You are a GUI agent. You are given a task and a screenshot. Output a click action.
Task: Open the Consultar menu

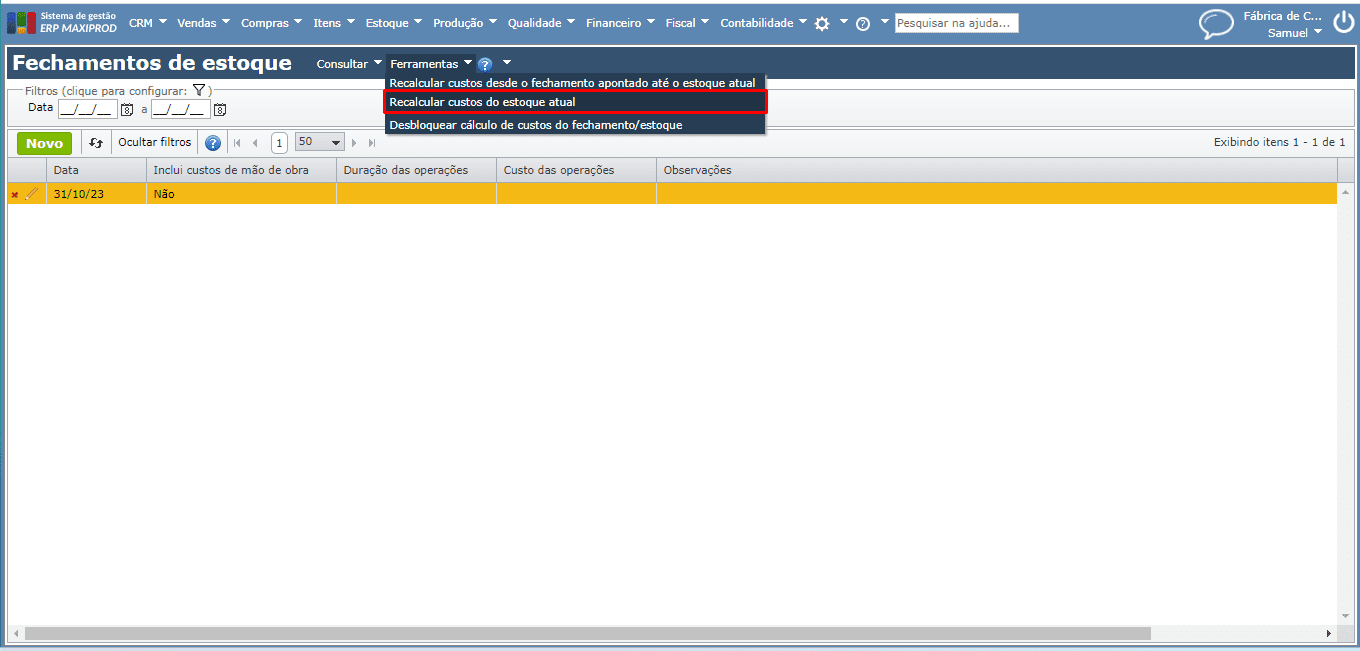tap(349, 64)
